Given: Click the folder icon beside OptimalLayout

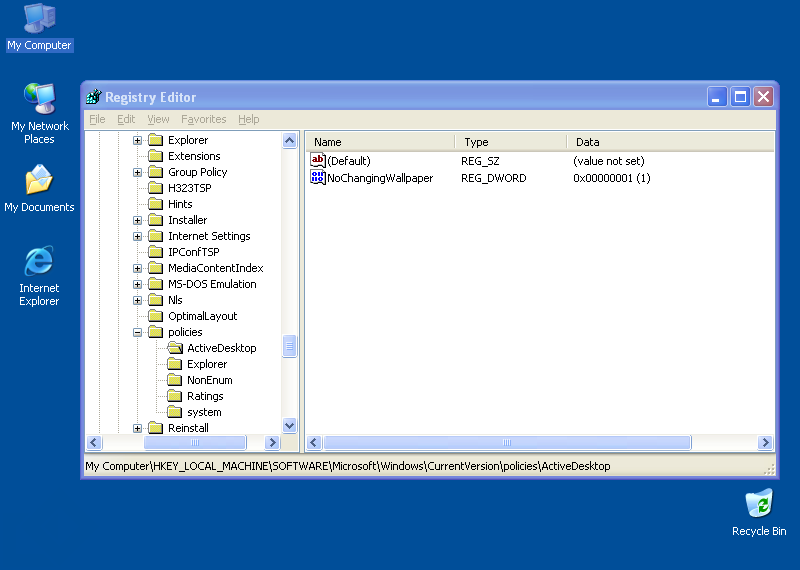Looking at the screenshot, I should tap(156, 316).
